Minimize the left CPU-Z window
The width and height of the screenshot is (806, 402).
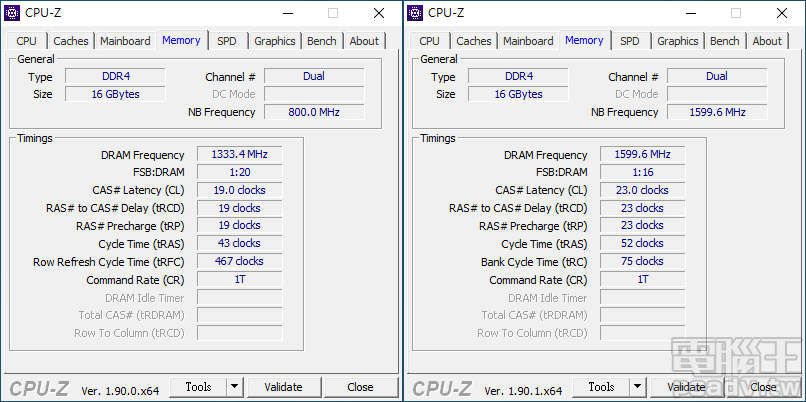click(x=288, y=13)
